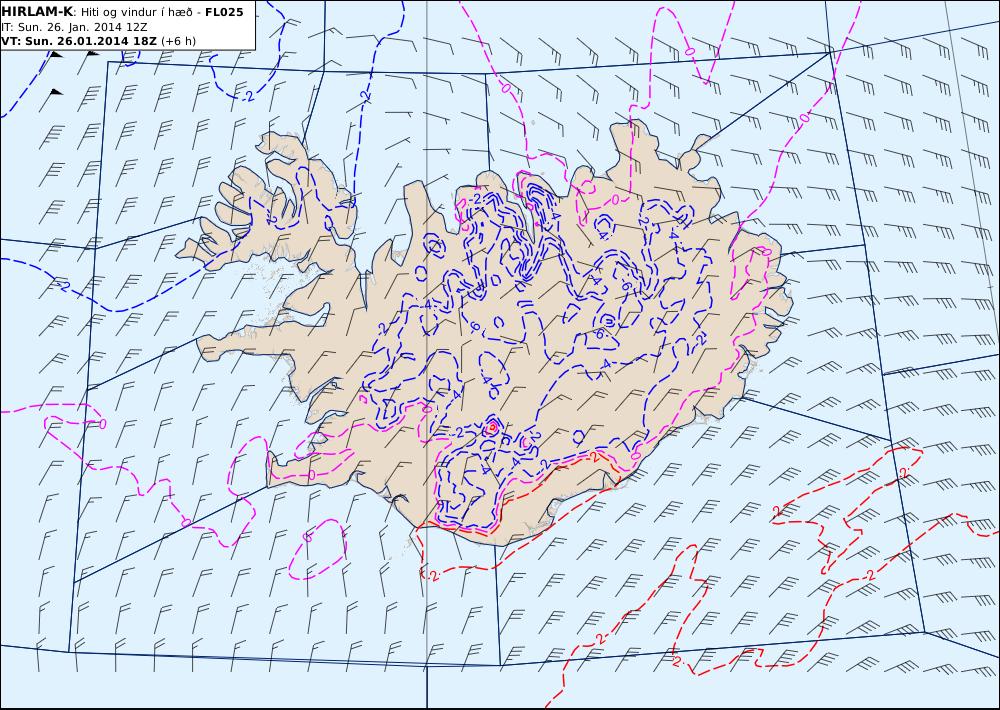This screenshot has height=710, width=1000.
Task: Click the 'Hiti og vindur í hæð' text
Action: coord(136,13)
